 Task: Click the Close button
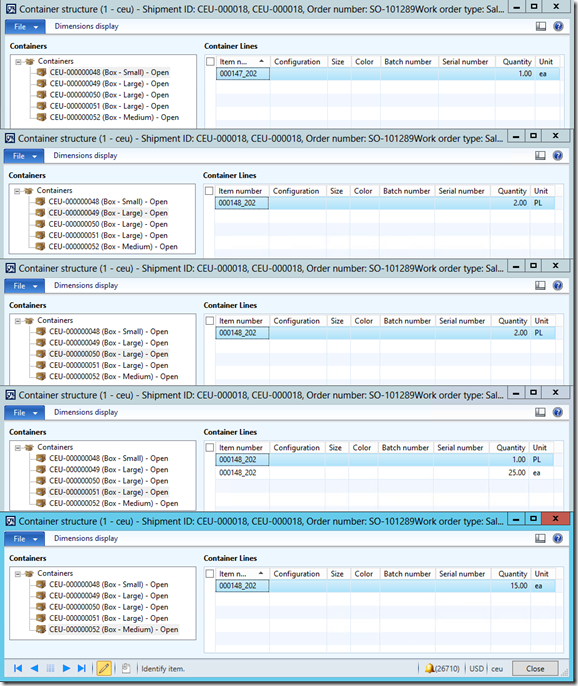pos(535,668)
